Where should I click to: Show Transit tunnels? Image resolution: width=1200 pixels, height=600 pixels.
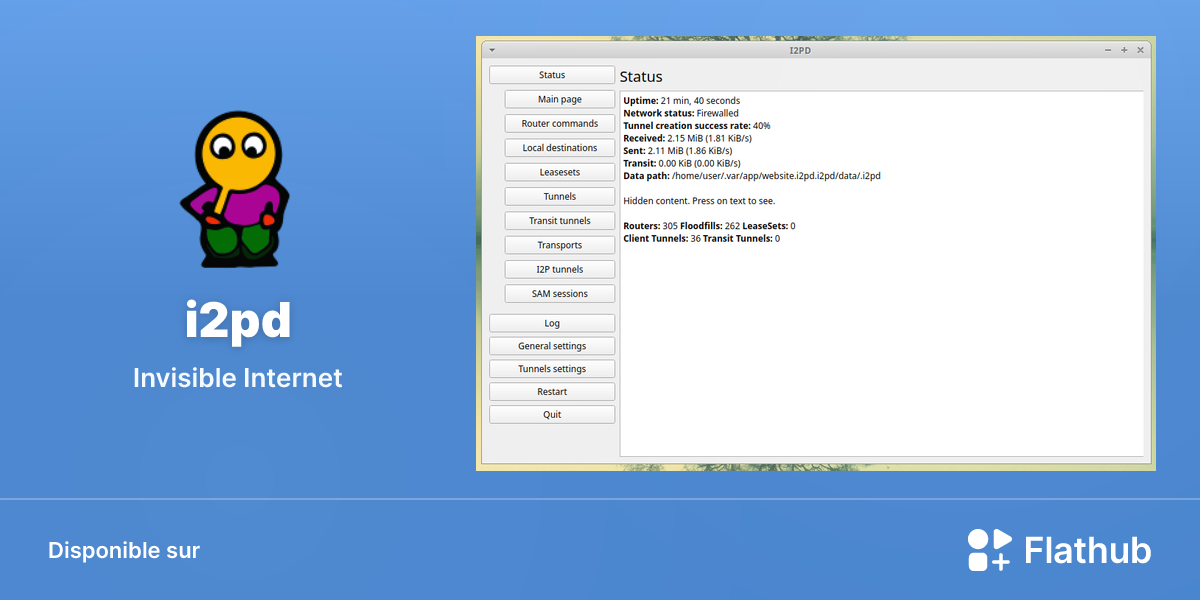(560, 221)
